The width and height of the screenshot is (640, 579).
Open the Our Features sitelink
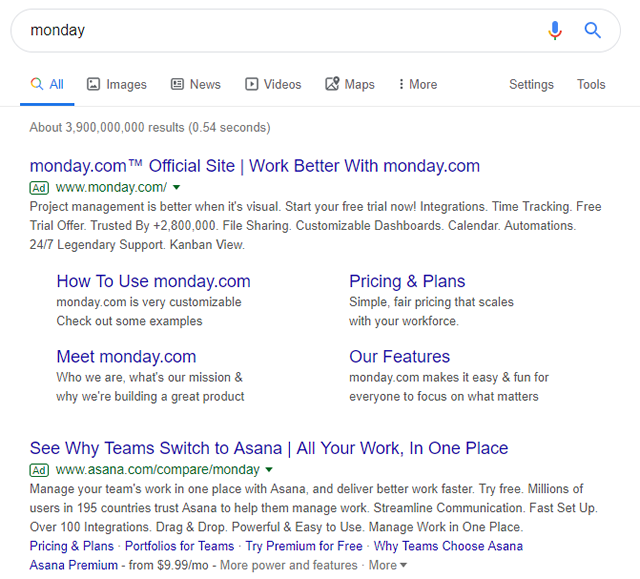tap(399, 356)
